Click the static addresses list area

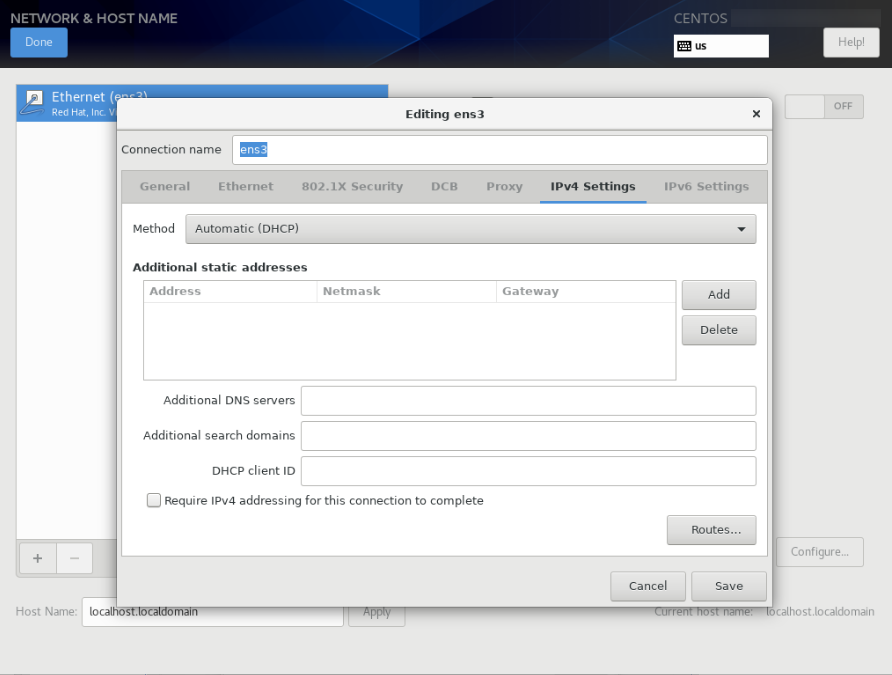410,341
